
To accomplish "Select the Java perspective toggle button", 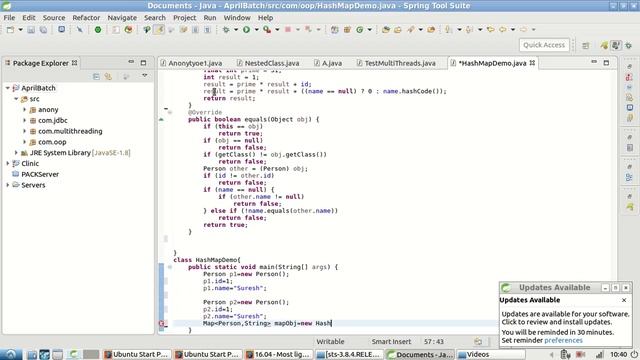I will (616, 45).
